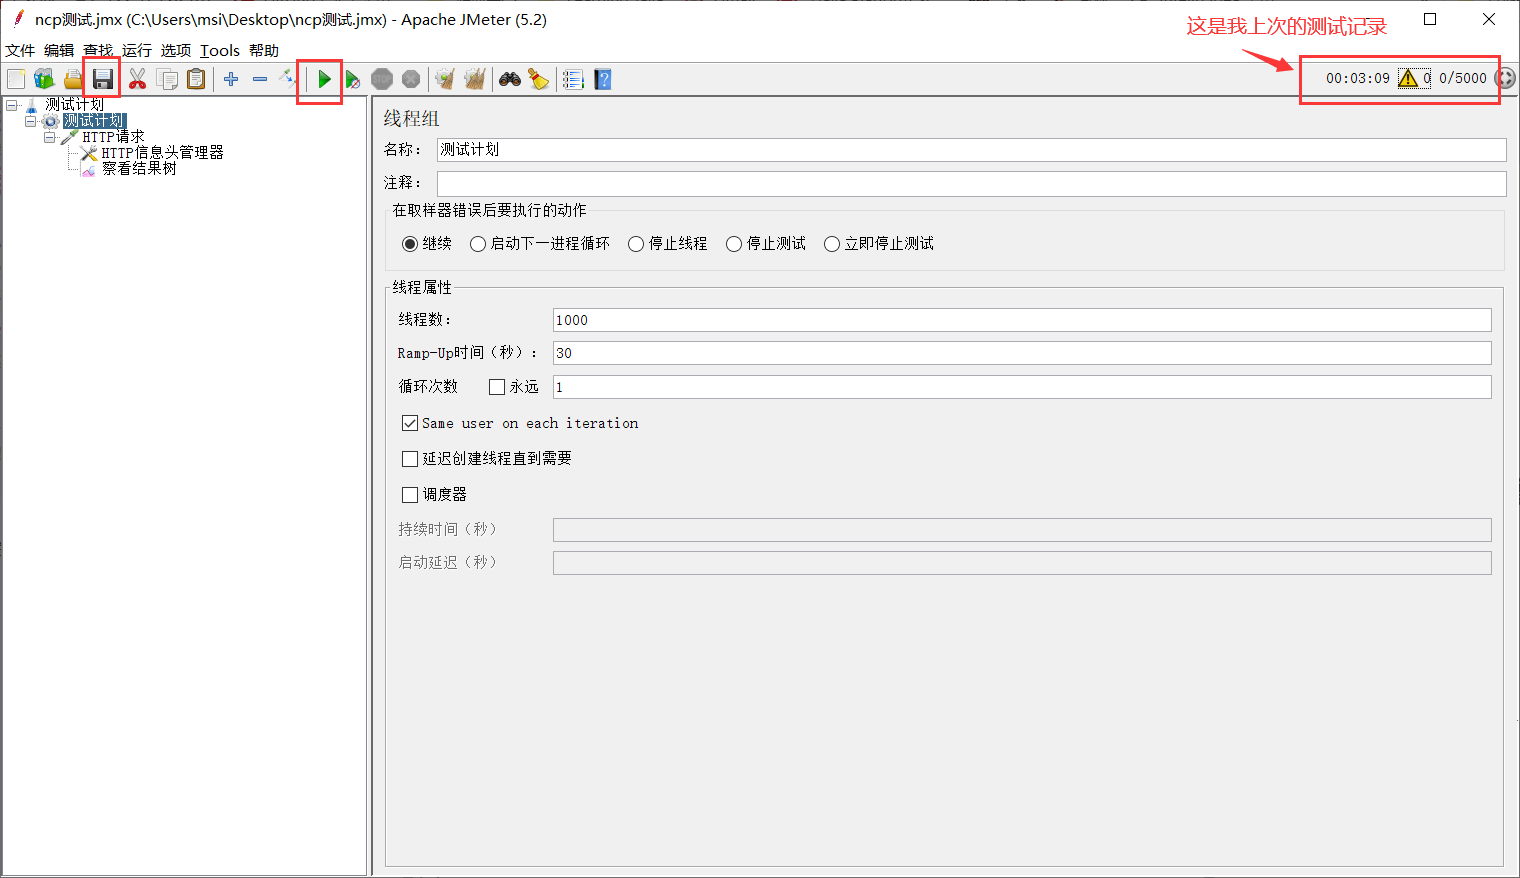The height and width of the screenshot is (878, 1520).
Task: Collapse the selected 测试计划 thread group node
Action: [30, 121]
